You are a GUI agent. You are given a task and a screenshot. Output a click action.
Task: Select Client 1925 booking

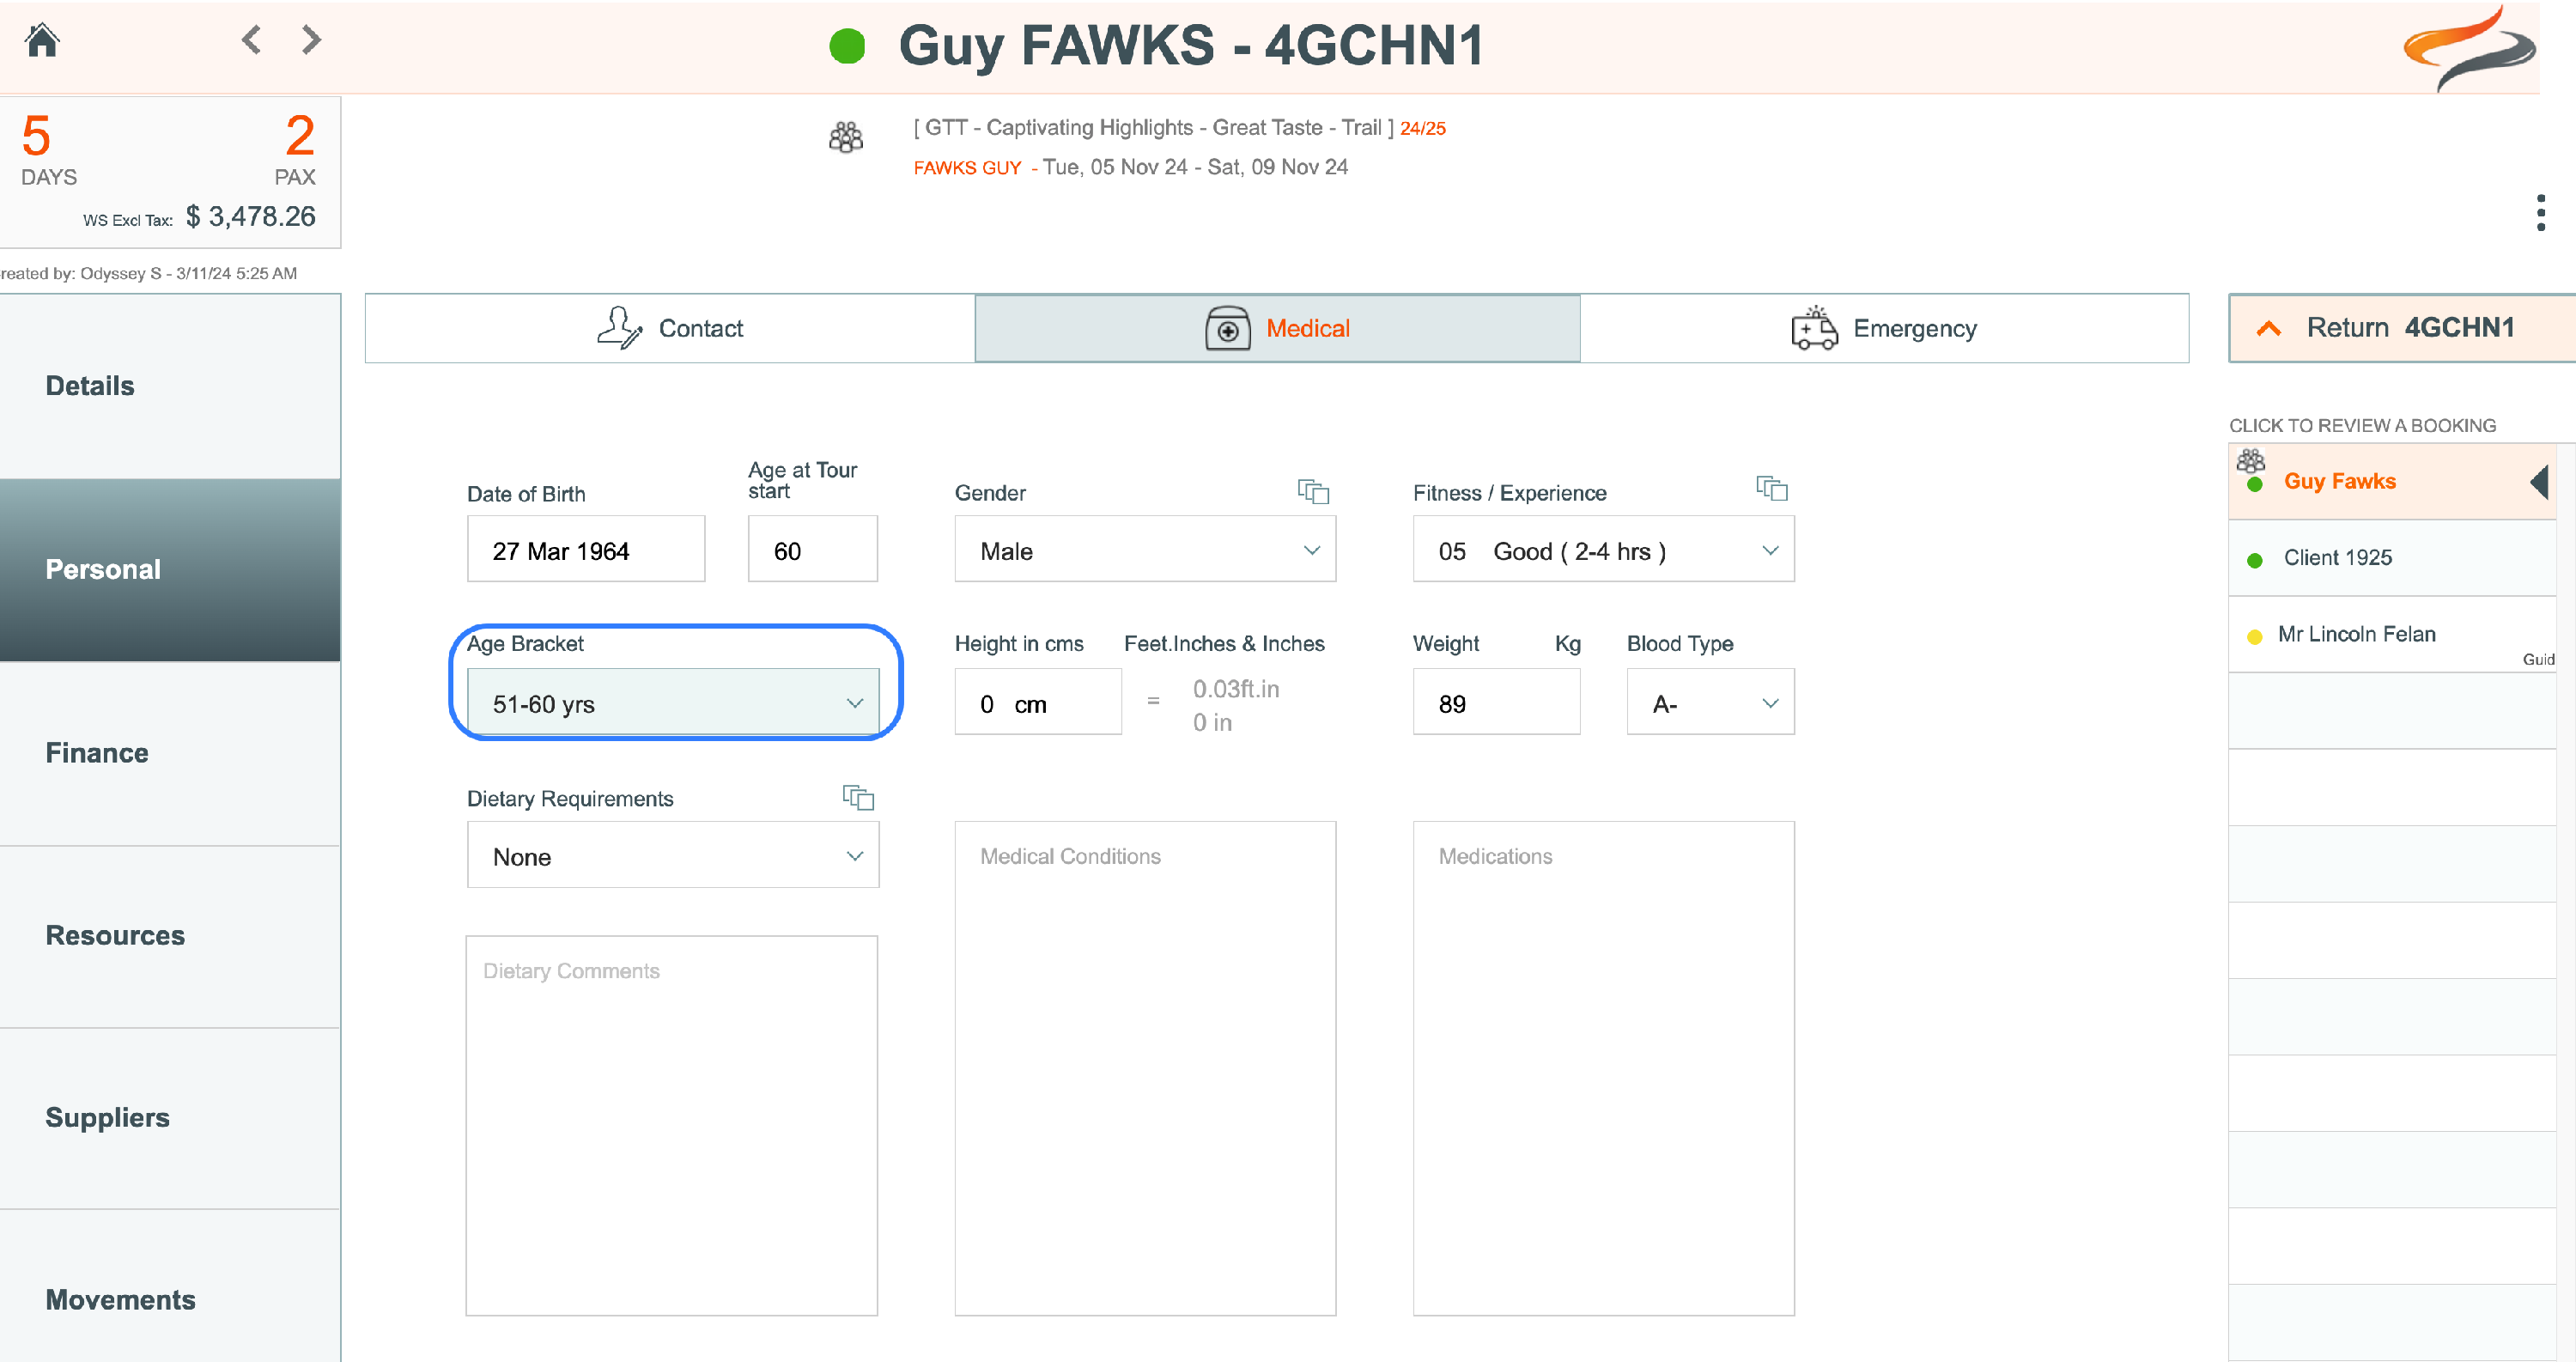[2337, 558]
